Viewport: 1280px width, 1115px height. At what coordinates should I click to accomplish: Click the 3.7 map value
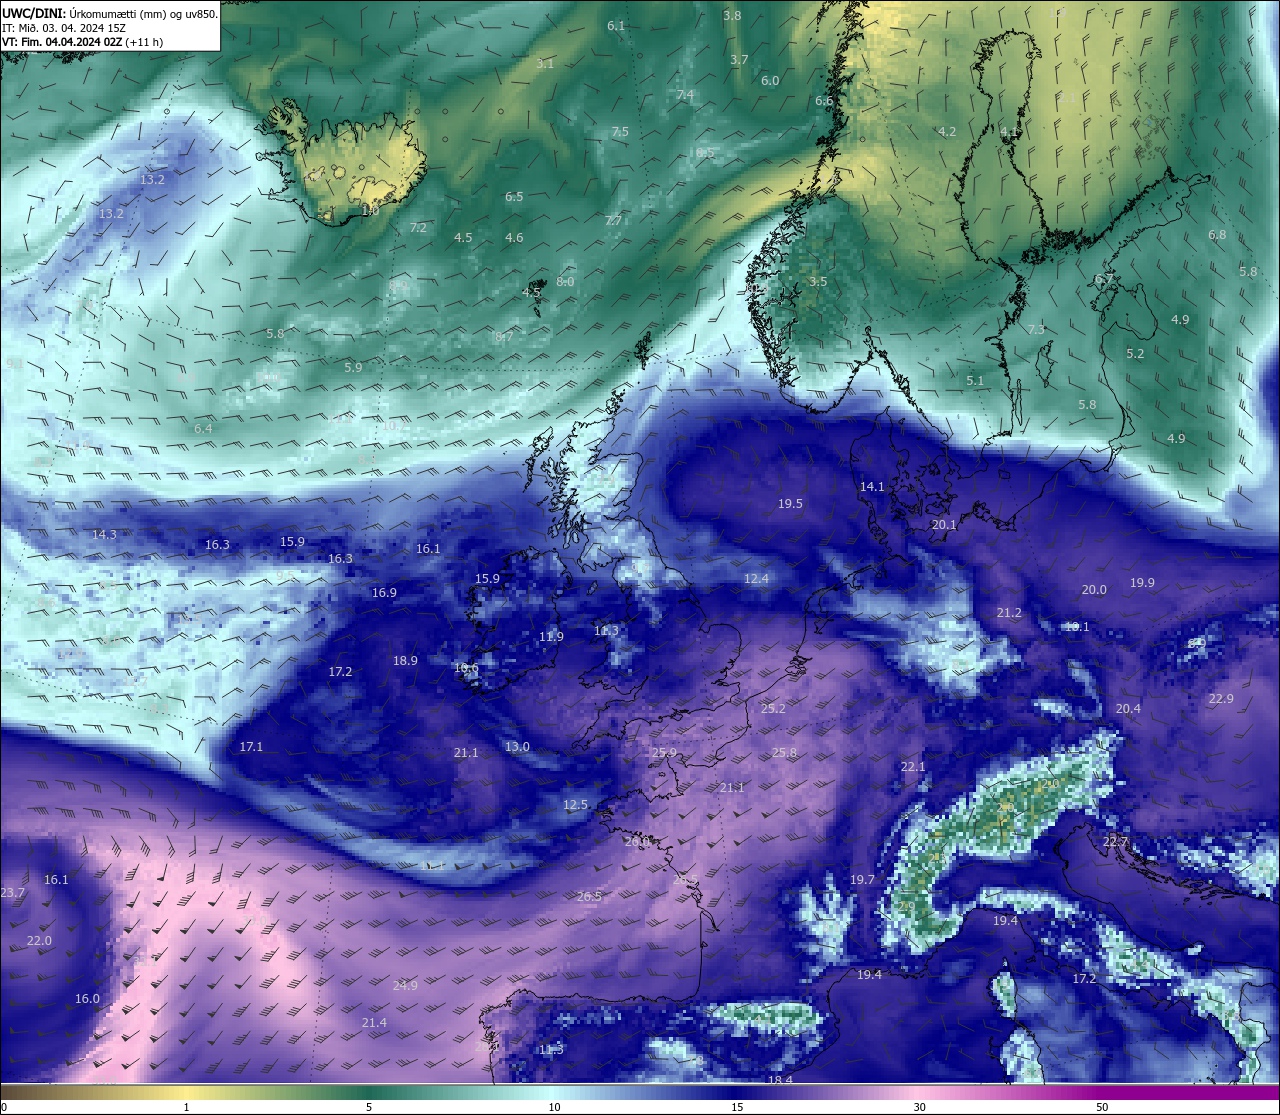point(739,59)
